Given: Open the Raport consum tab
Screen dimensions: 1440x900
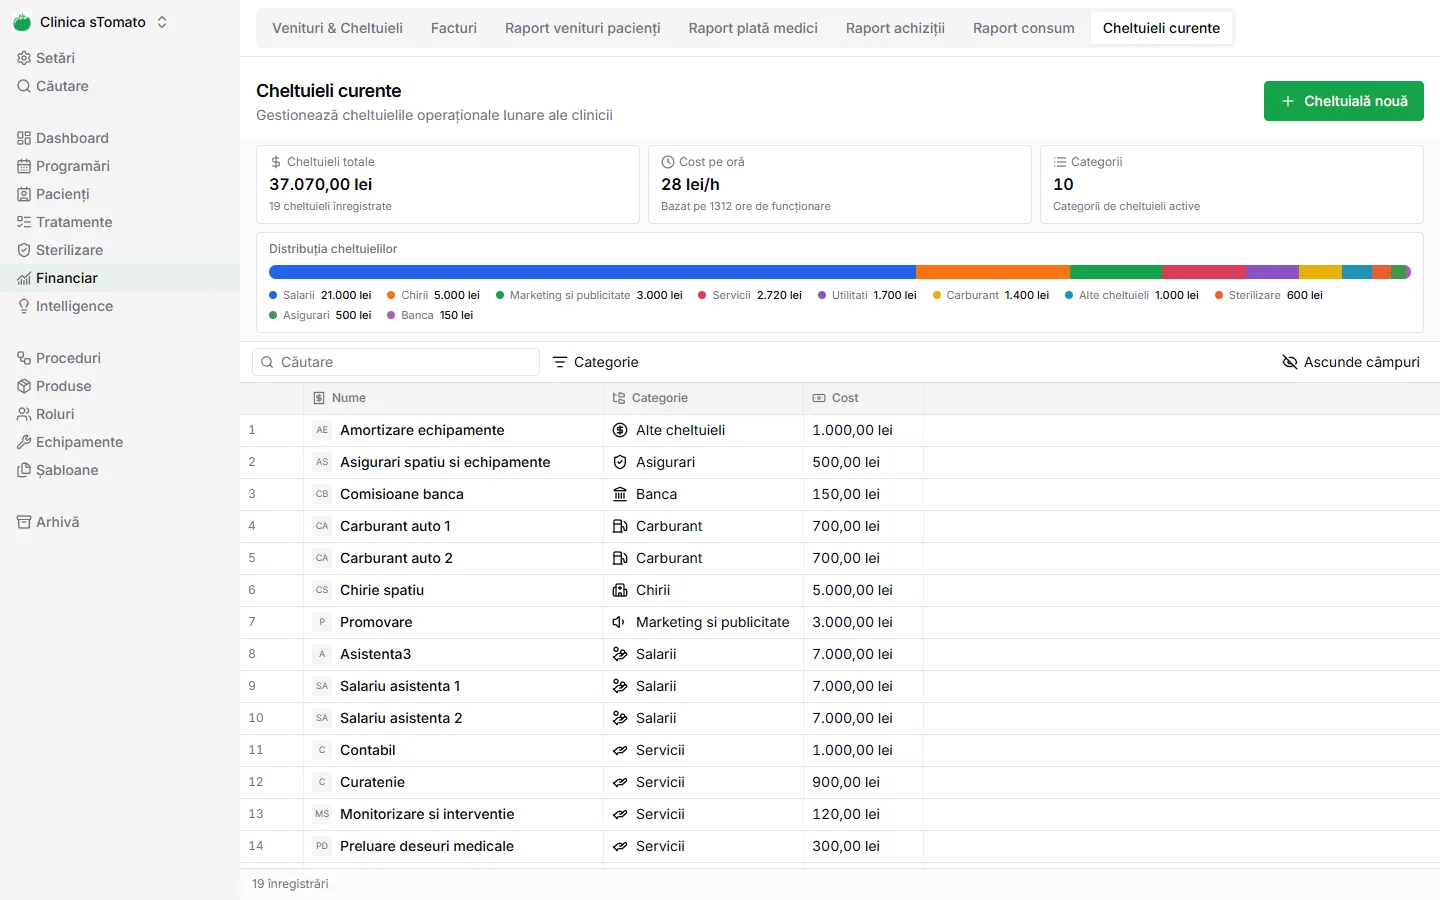Looking at the screenshot, I should (x=1024, y=28).
